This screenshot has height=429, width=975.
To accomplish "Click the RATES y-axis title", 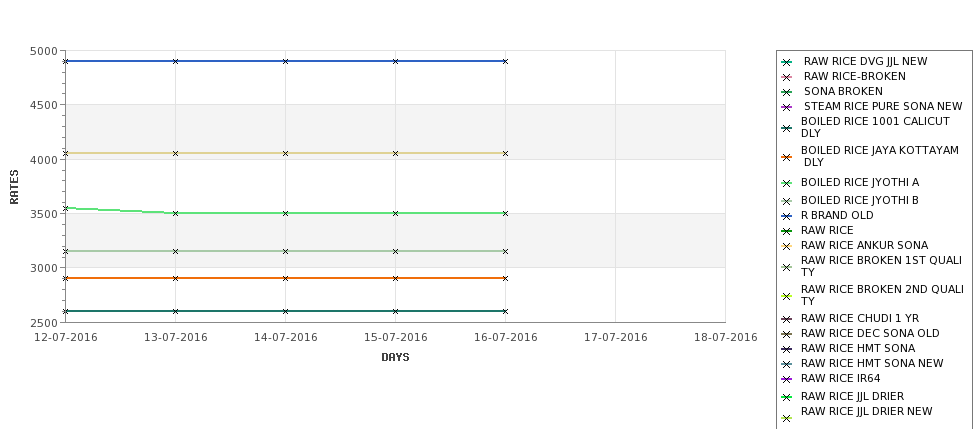I will pyautogui.click(x=15, y=186).
